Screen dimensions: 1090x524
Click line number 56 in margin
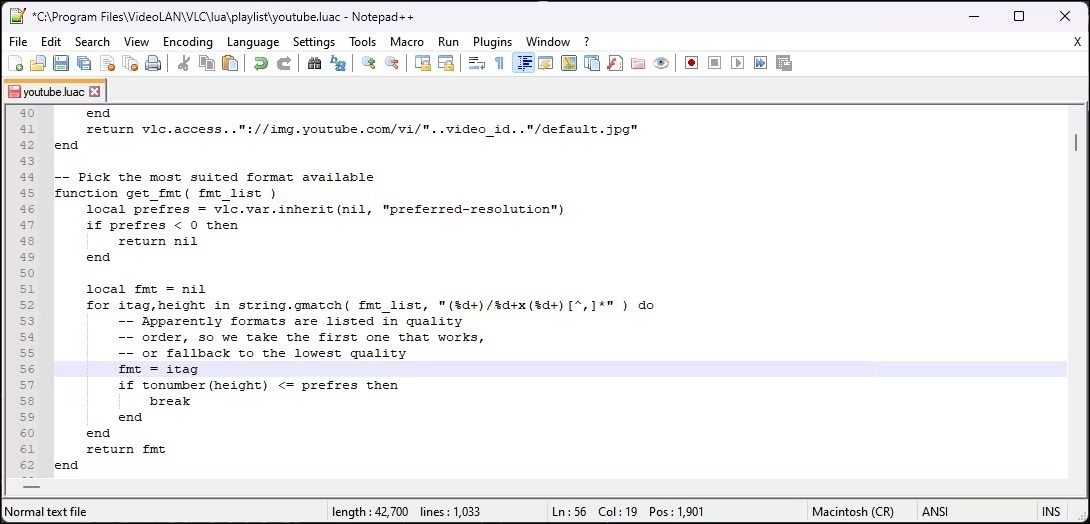[x=27, y=369]
